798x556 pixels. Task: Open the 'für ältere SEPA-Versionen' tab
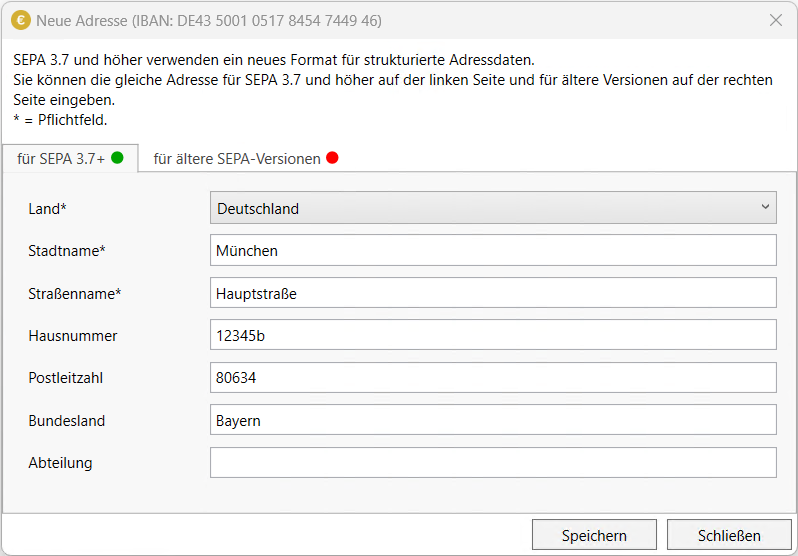pos(246,158)
